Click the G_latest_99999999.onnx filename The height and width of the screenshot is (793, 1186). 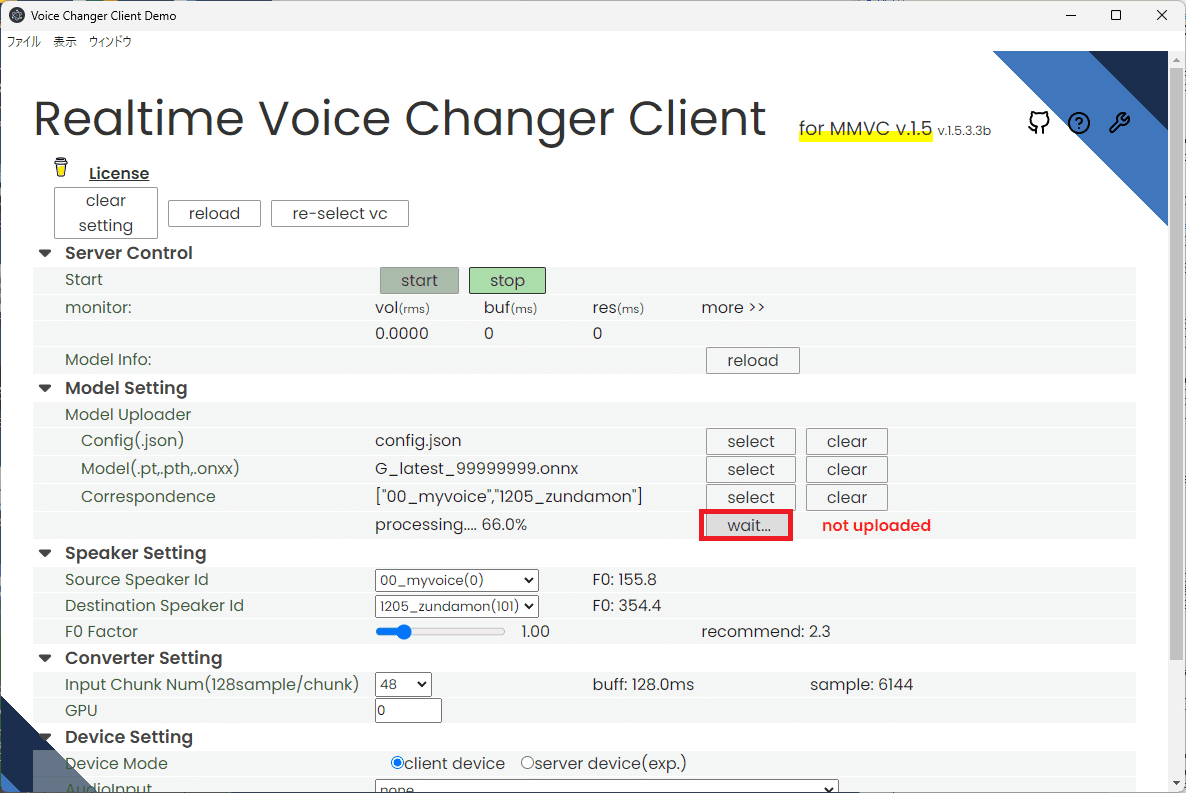coord(477,468)
